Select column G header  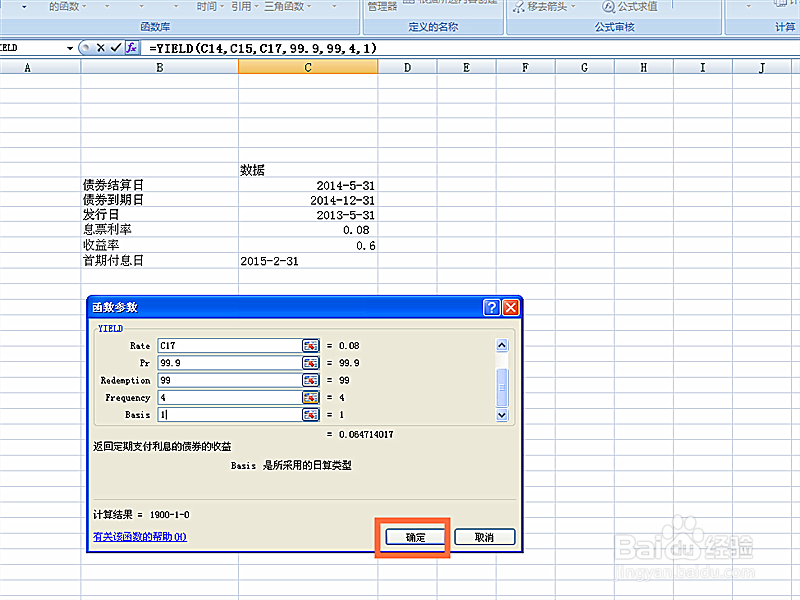[x=585, y=67]
